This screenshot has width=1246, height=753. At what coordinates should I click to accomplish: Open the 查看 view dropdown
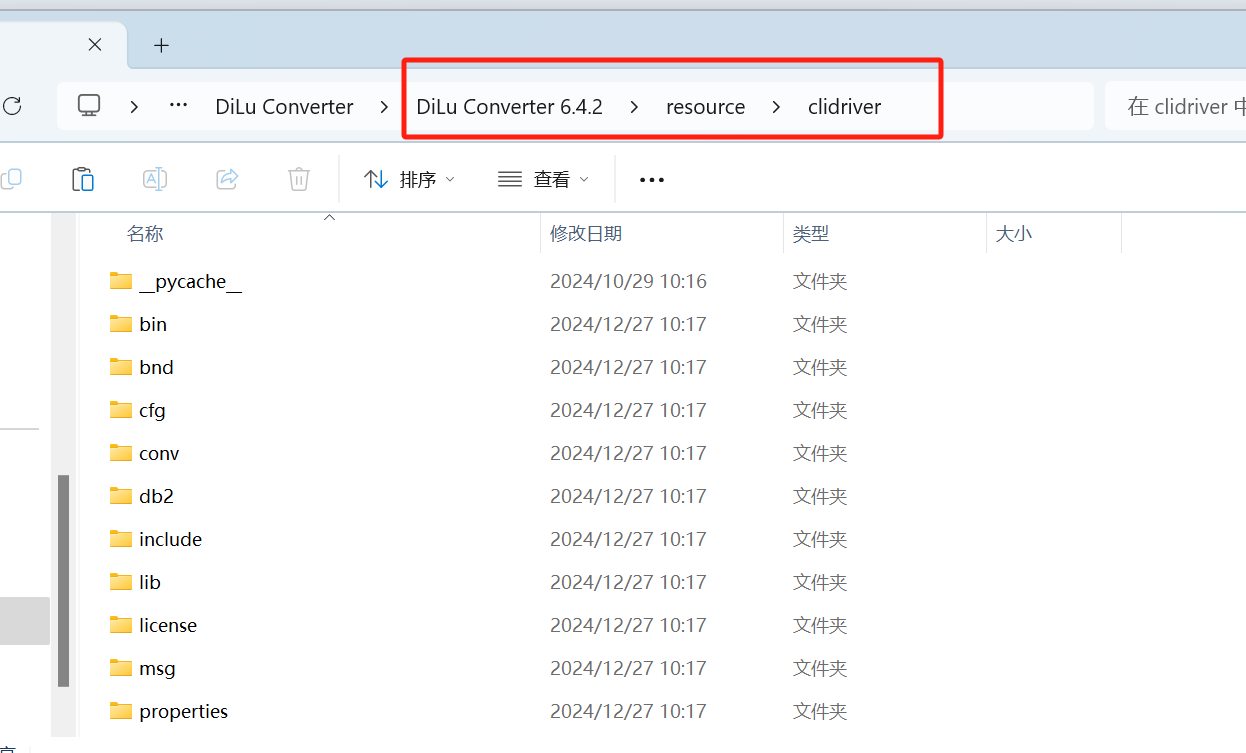(x=543, y=179)
